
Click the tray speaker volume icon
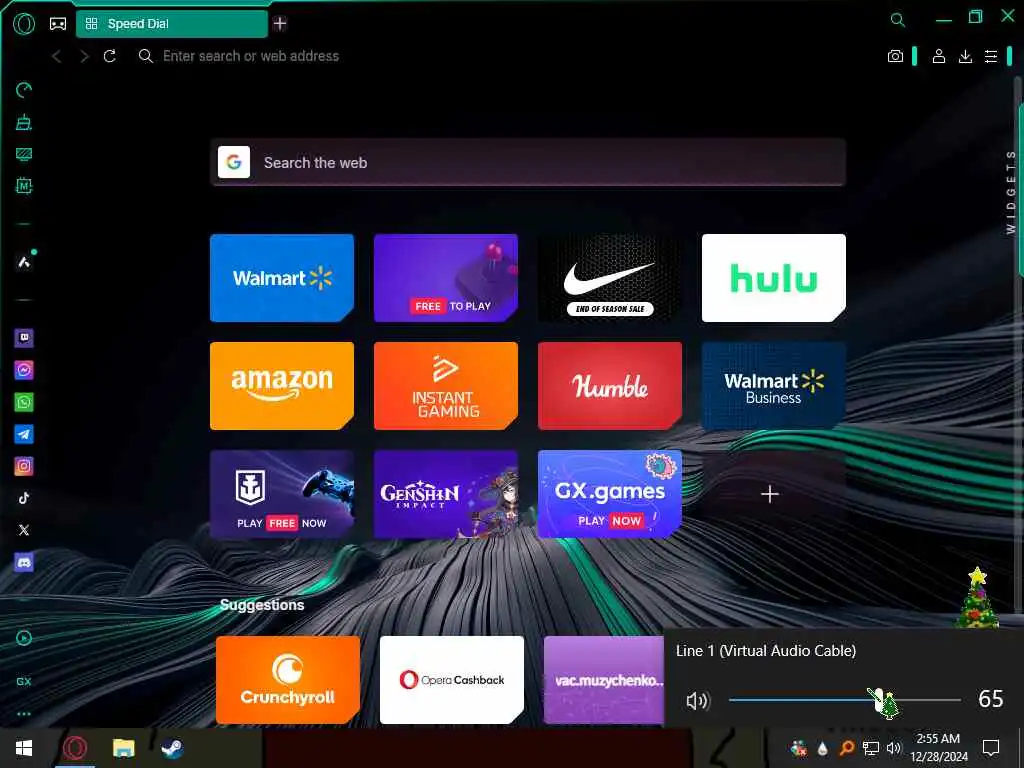pyautogui.click(x=894, y=748)
